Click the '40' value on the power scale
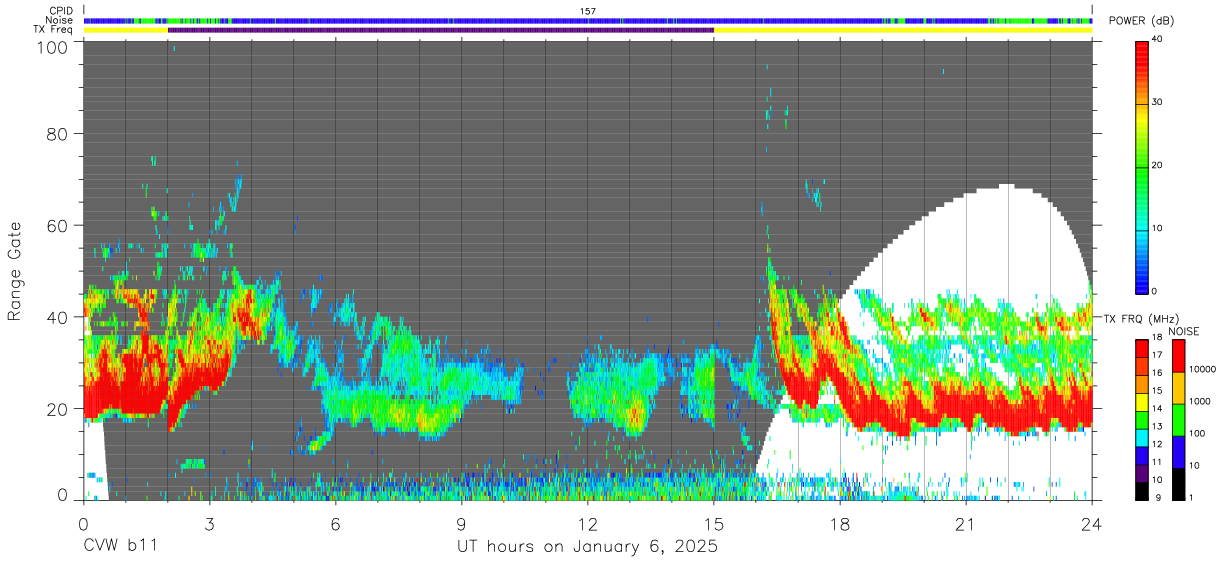The height and width of the screenshot is (567, 1228). click(1159, 39)
